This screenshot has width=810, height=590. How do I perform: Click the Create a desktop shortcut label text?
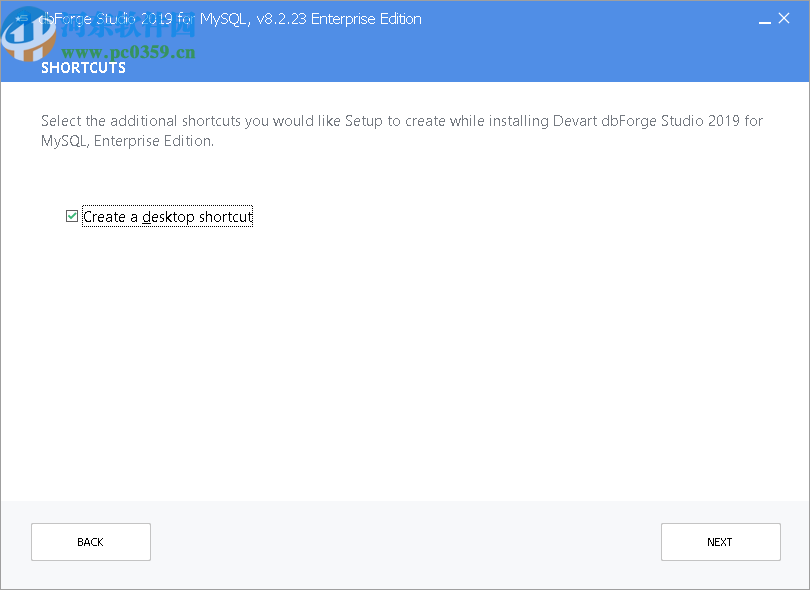(x=166, y=216)
